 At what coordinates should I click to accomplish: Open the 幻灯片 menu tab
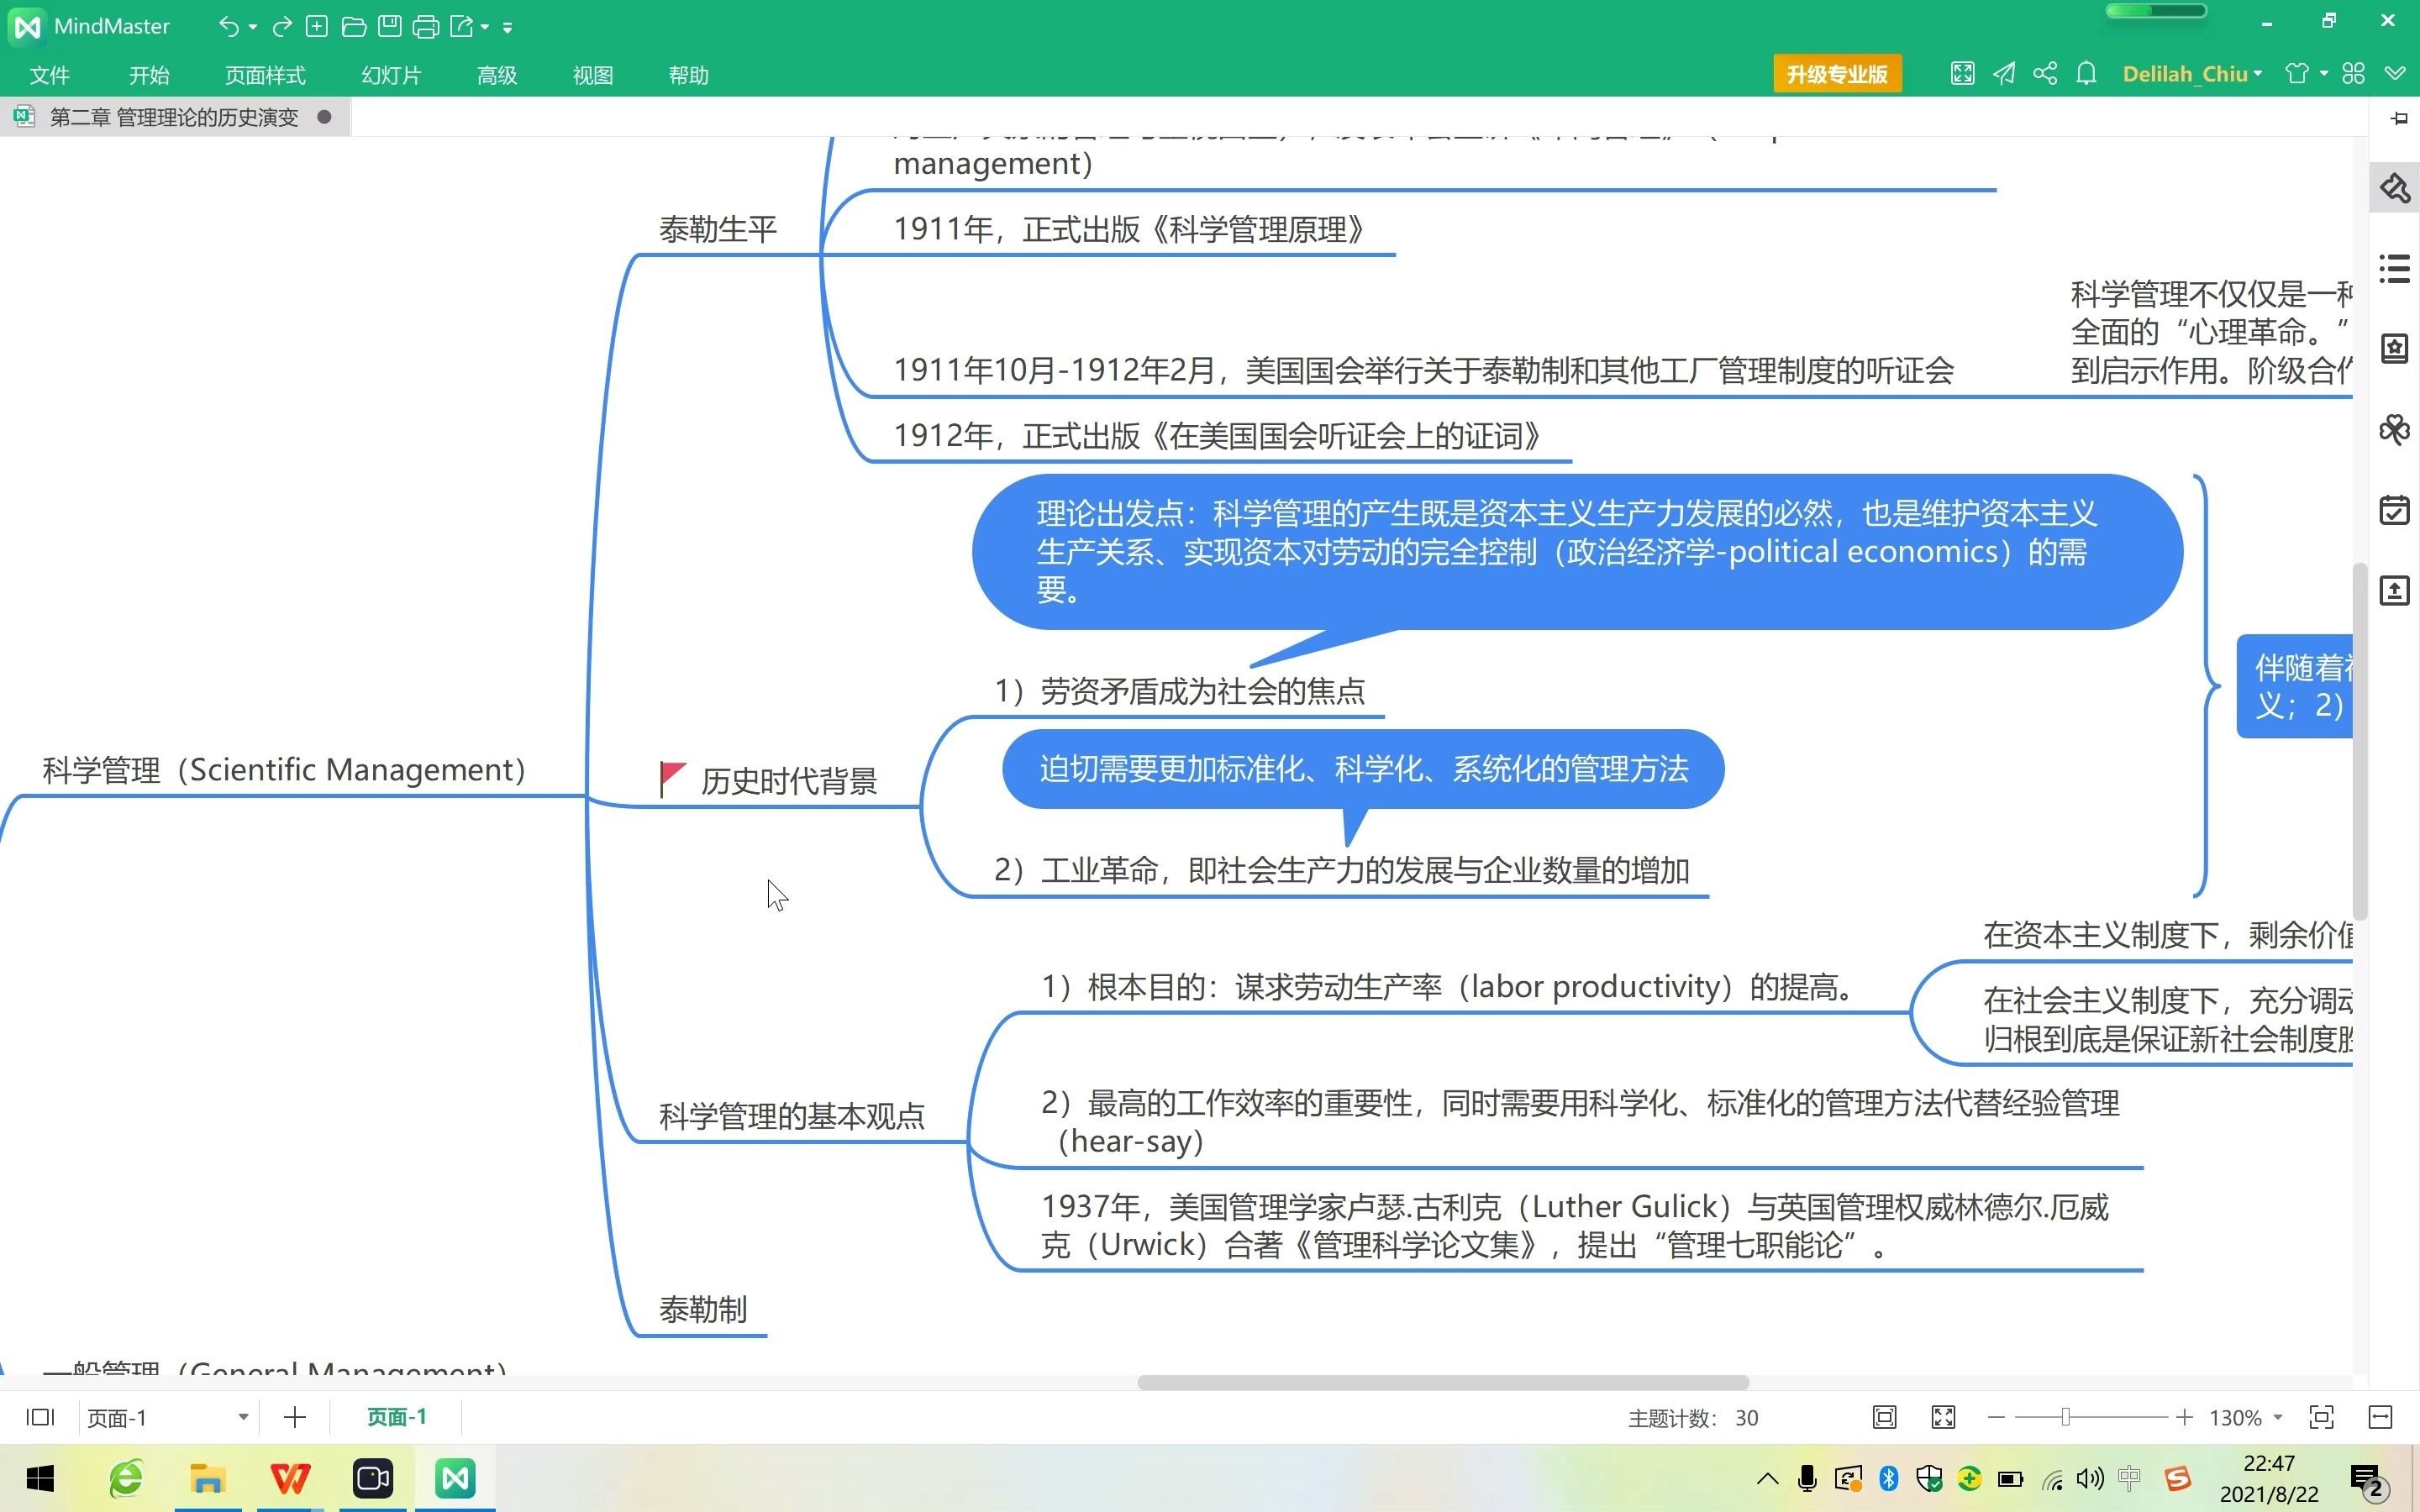click(391, 75)
